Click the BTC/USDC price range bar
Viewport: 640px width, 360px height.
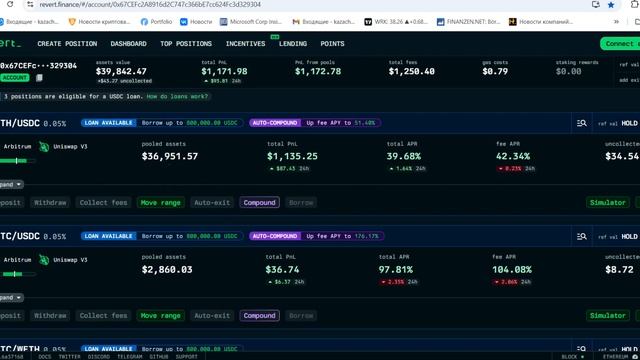click(18, 274)
